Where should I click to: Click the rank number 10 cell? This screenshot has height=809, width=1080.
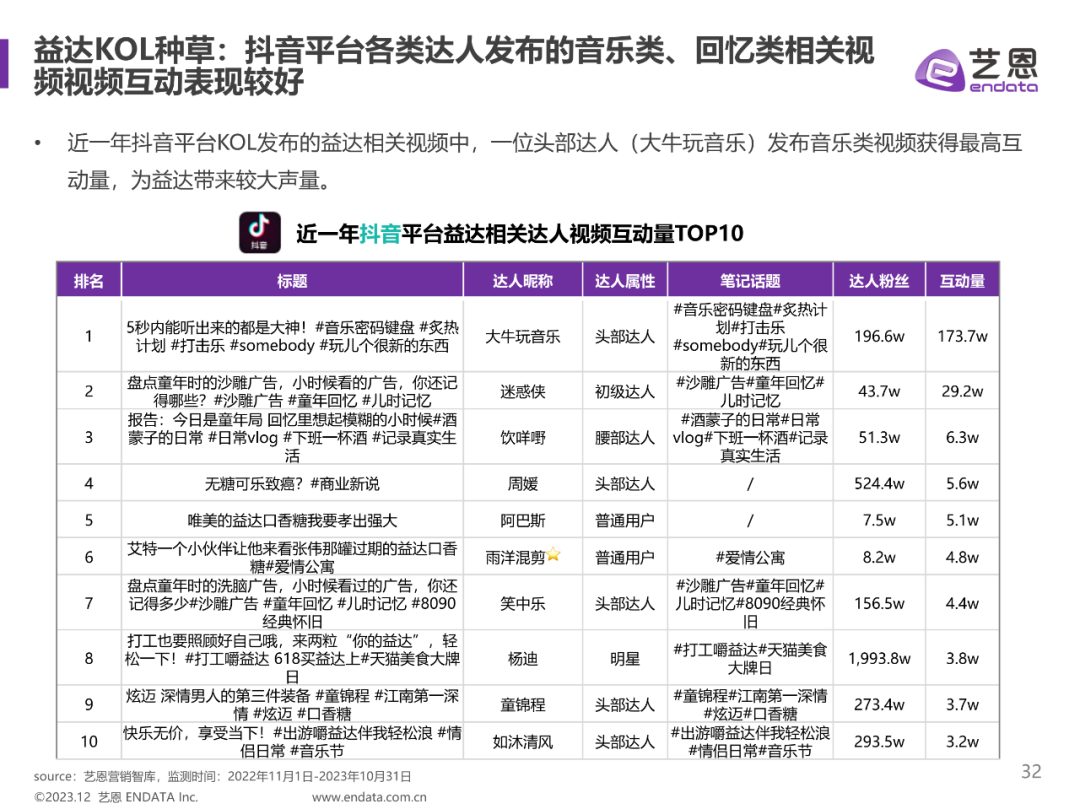pyautogui.click(x=89, y=742)
